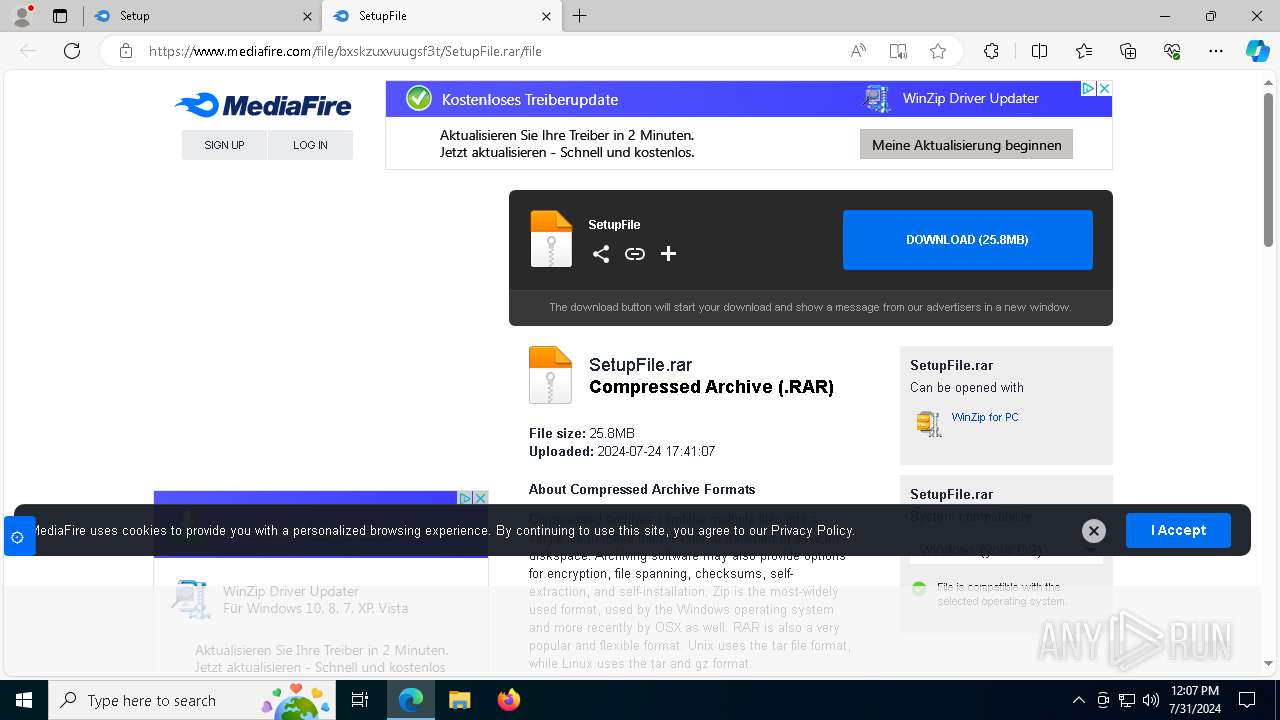This screenshot has width=1280, height=720.
Task: Click the MediaFire logo
Action: 263,105
